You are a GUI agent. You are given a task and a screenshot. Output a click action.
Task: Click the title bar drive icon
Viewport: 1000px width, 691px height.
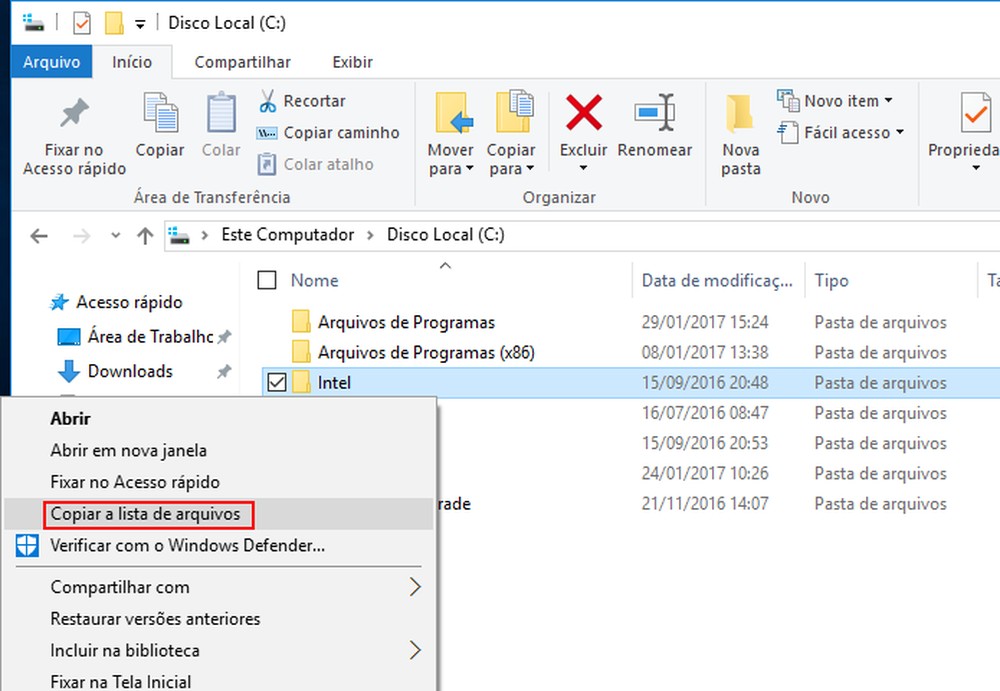coord(34,23)
